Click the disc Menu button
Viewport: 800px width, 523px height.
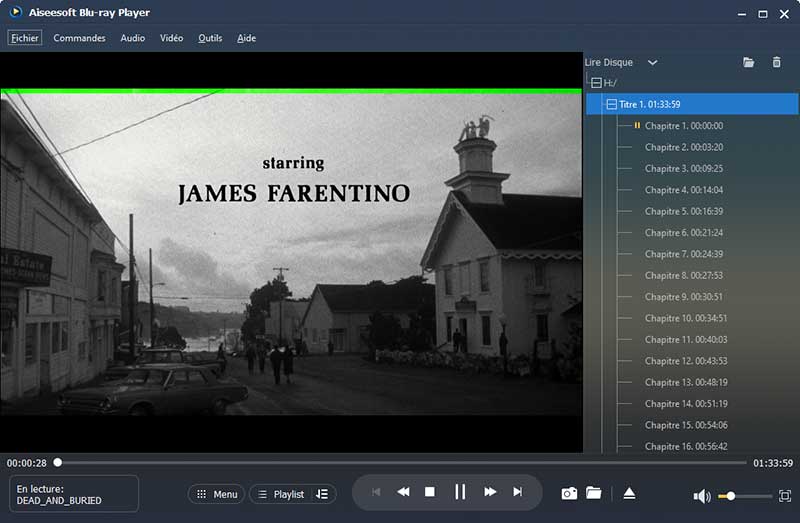click(x=216, y=494)
